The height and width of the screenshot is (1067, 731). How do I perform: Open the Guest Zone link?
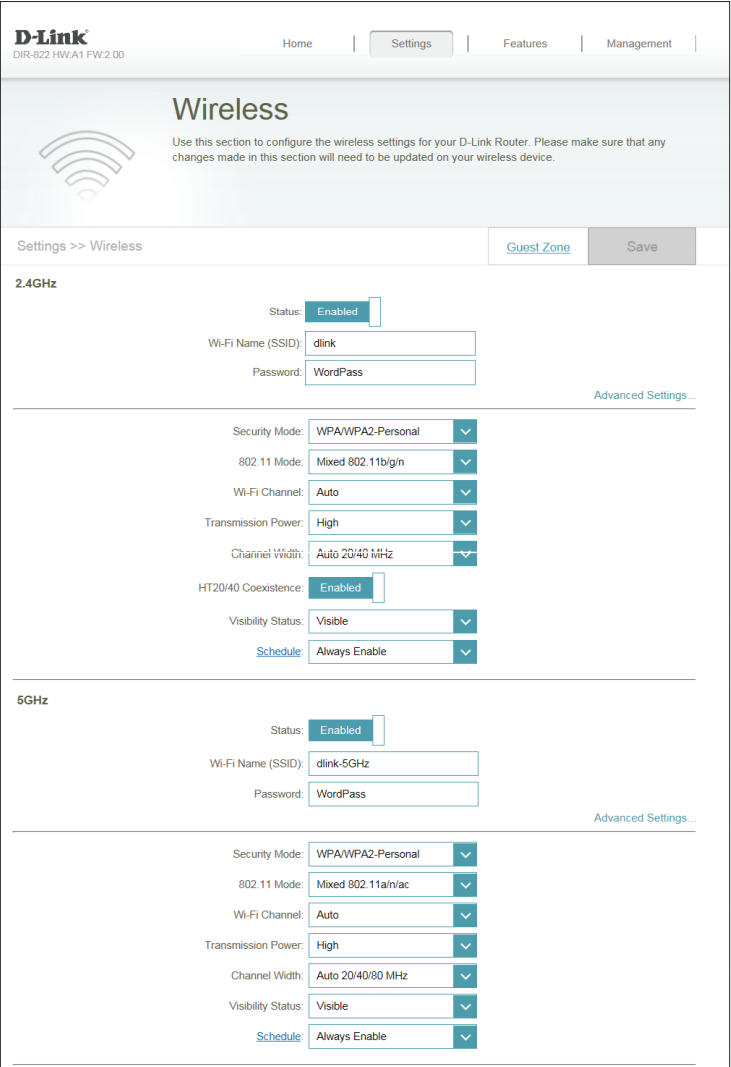click(538, 247)
